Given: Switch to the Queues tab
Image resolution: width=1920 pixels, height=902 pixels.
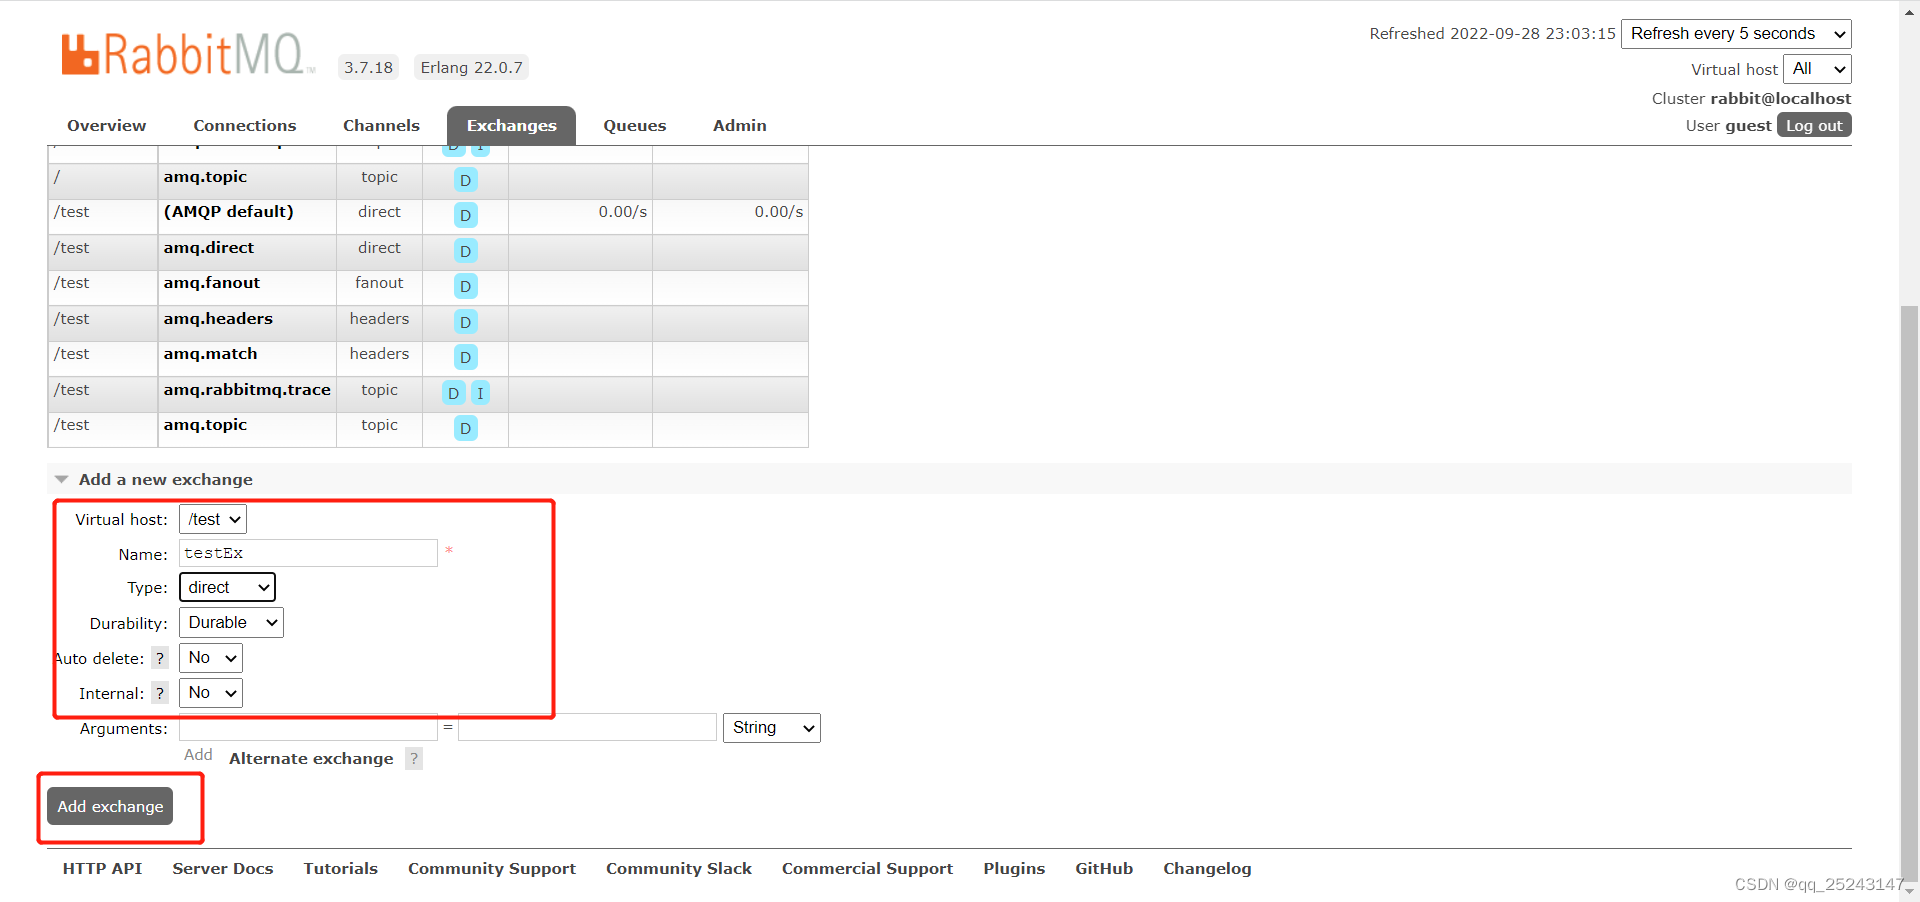Looking at the screenshot, I should [x=634, y=126].
